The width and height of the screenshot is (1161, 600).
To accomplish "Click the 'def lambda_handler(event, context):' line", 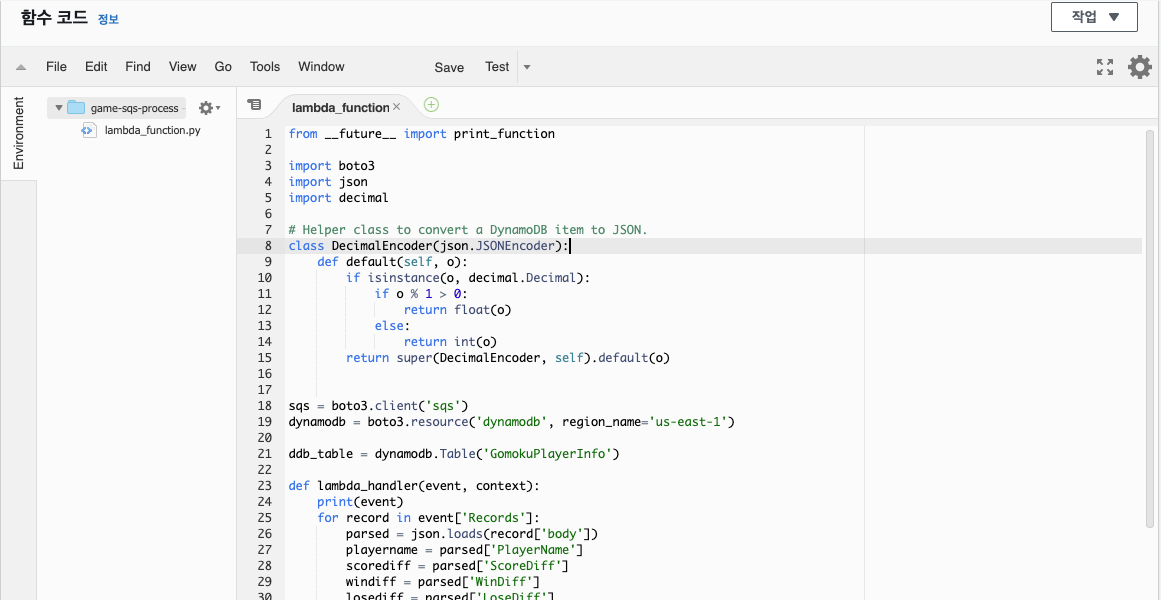I will point(414,487).
